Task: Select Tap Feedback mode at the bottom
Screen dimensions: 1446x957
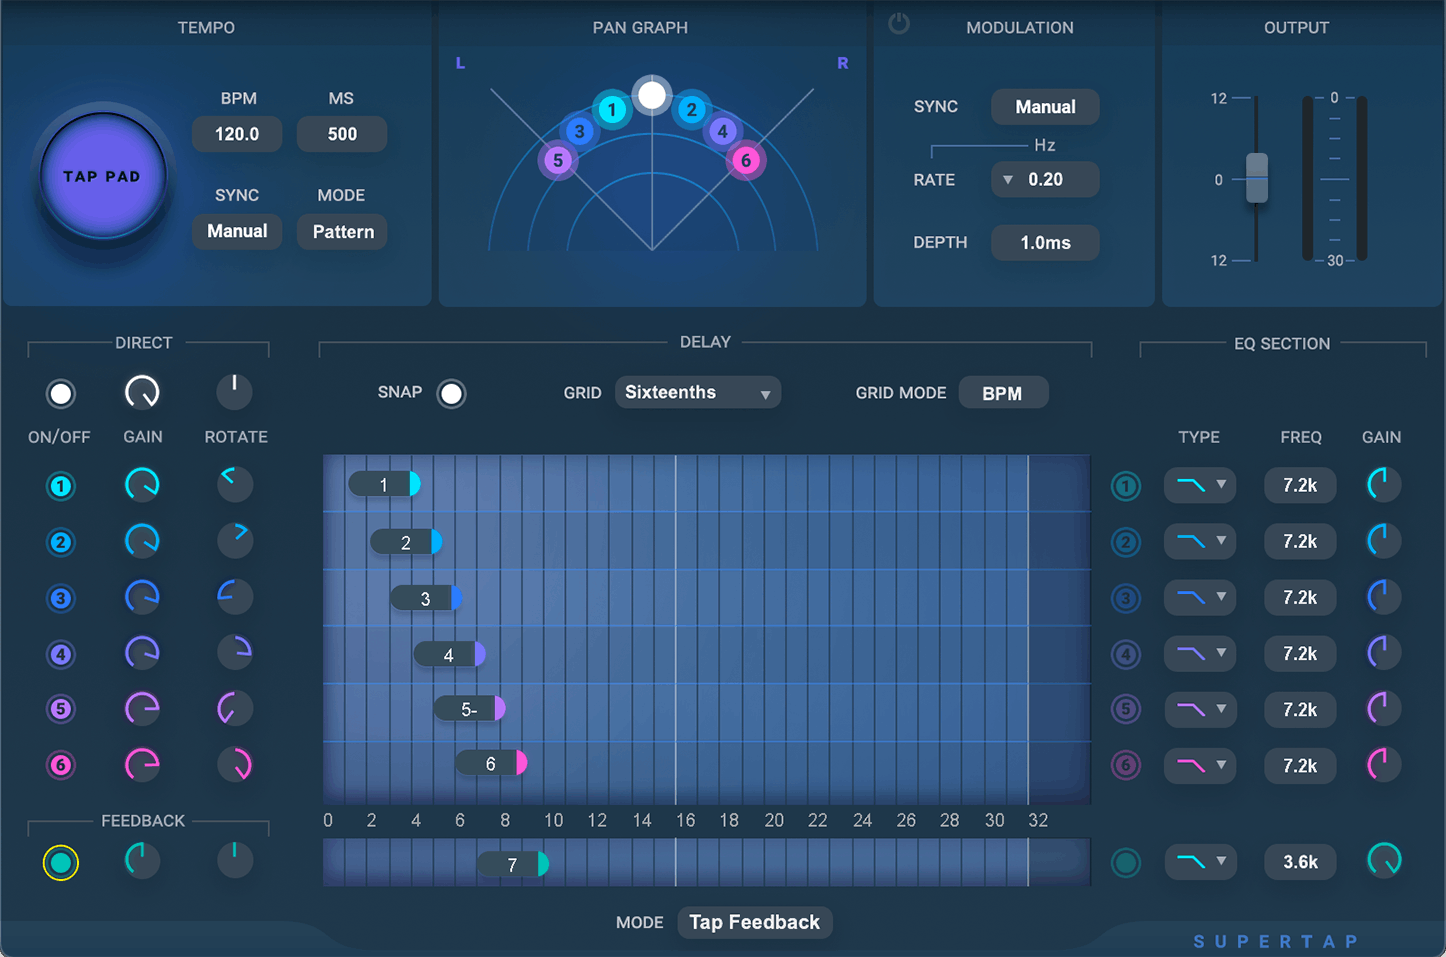Action: [754, 922]
